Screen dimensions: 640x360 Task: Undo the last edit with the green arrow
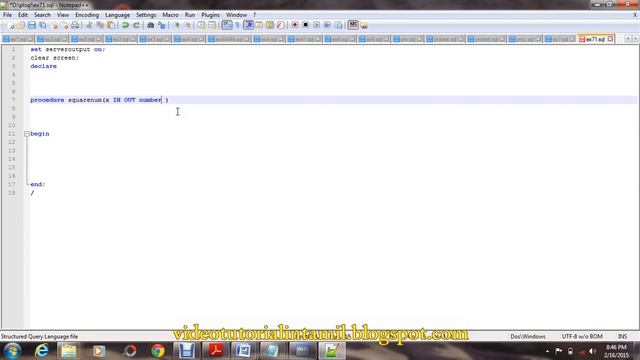[x=125, y=25]
